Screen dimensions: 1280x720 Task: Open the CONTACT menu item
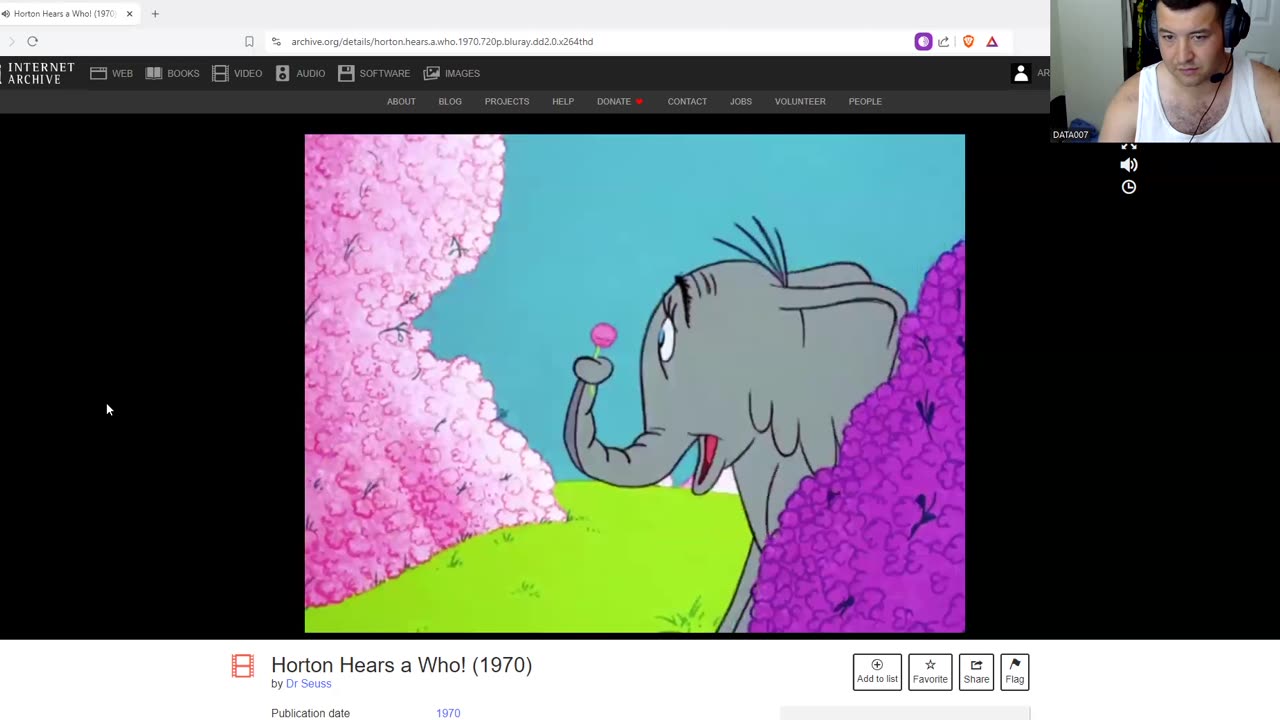(687, 101)
